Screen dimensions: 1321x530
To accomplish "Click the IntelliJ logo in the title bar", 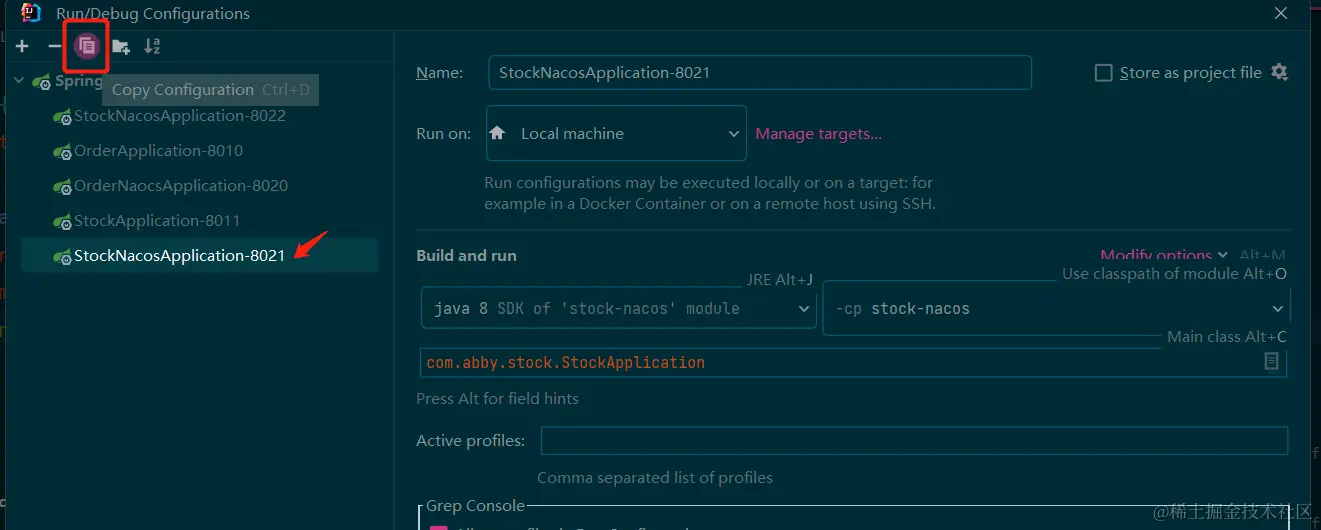I will 31,12.
